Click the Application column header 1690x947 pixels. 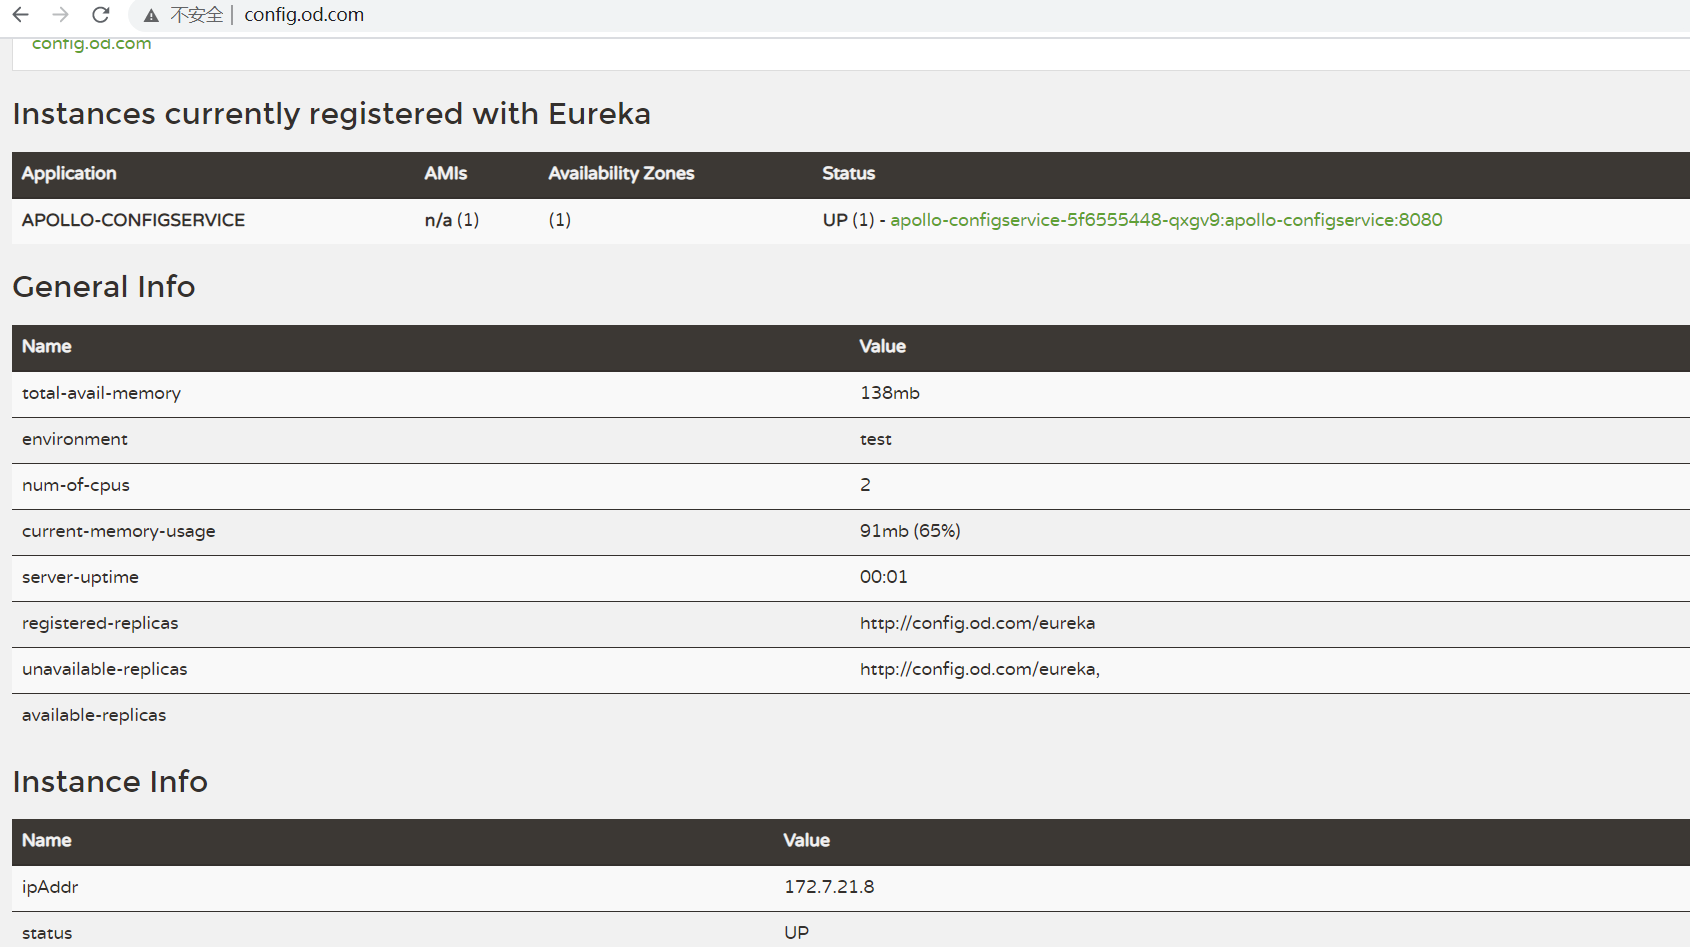pyautogui.click(x=69, y=173)
